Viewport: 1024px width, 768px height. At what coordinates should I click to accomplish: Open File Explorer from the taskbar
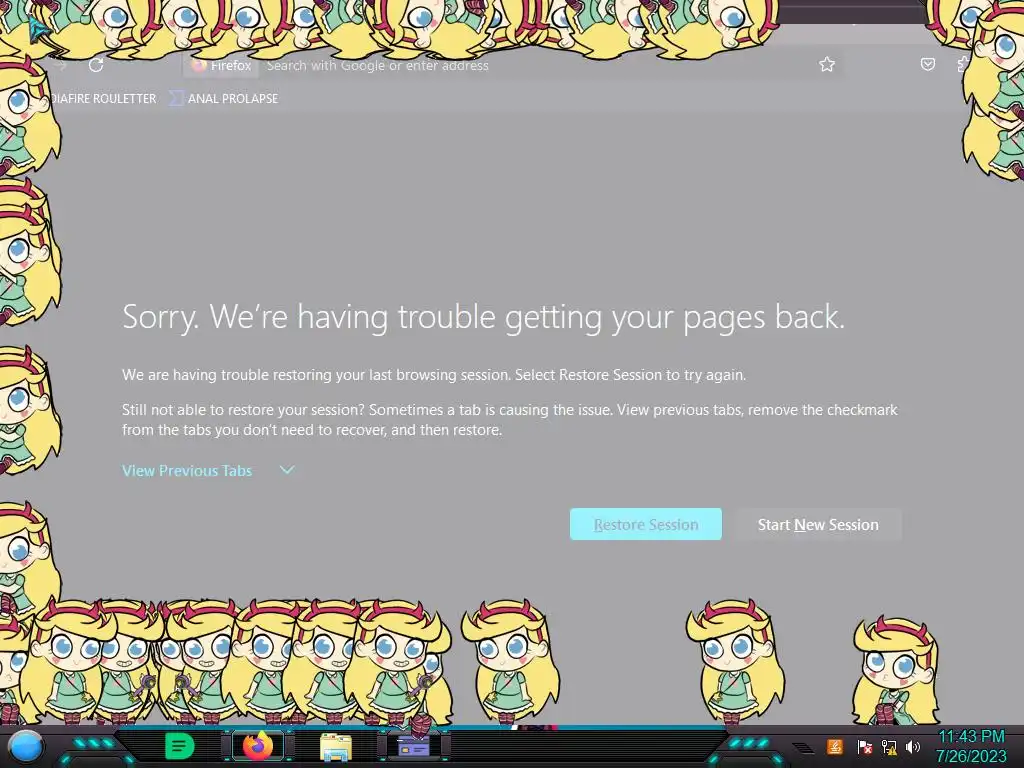[336, 746]
